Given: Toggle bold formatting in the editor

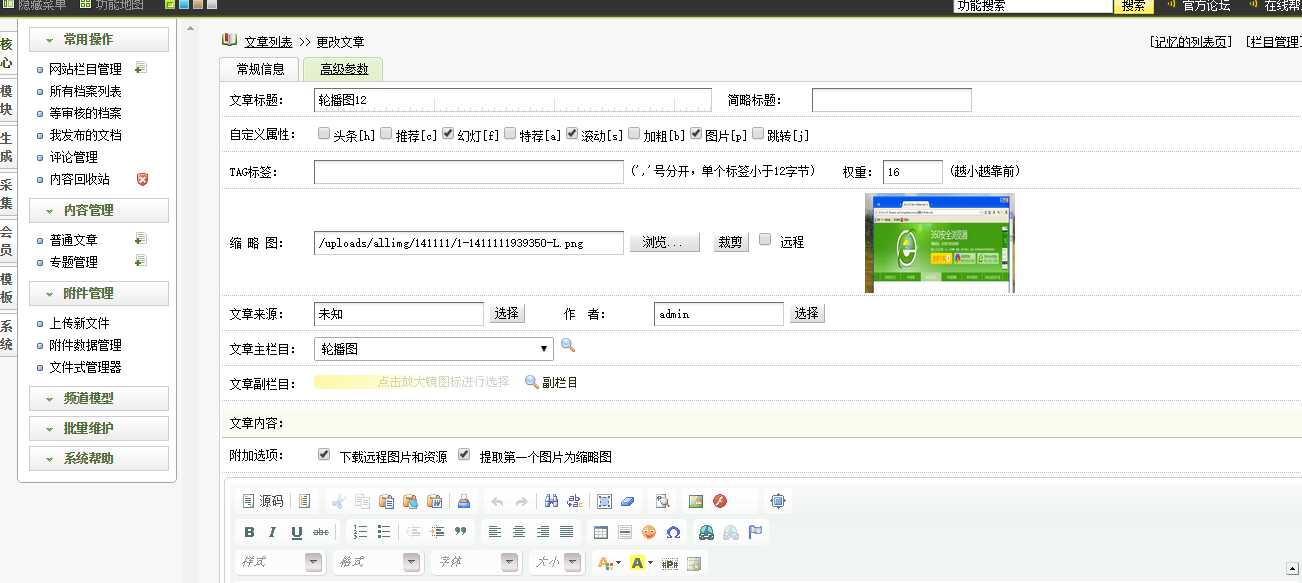Looking at the screenshot, I should pos(250,532).
